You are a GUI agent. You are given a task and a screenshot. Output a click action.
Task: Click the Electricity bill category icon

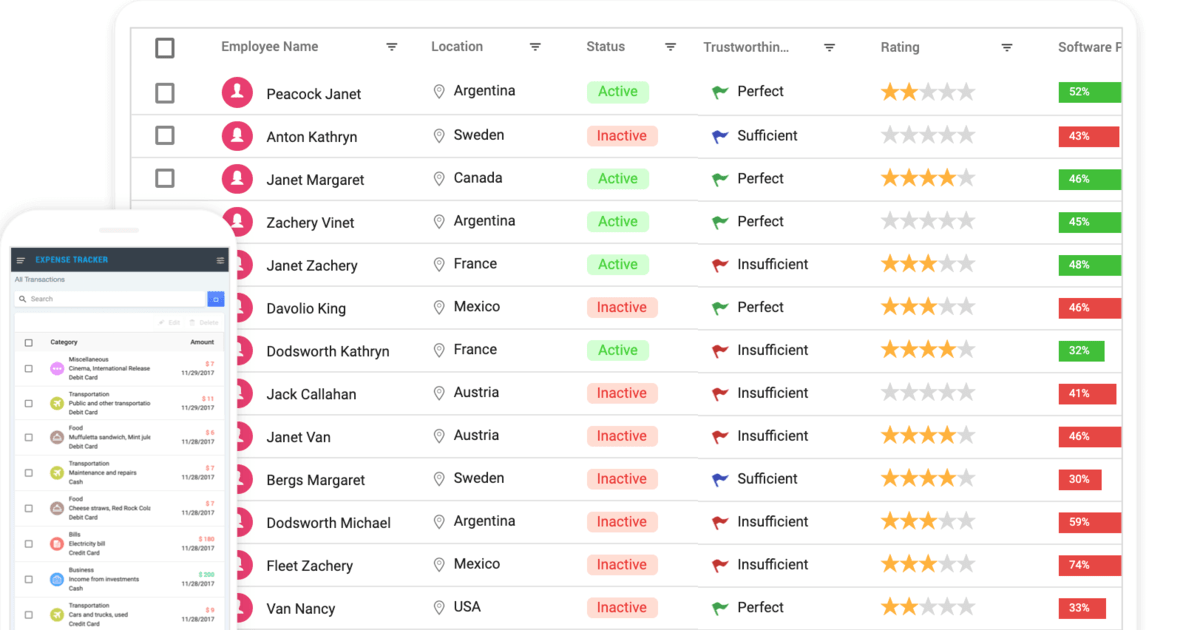57,544
